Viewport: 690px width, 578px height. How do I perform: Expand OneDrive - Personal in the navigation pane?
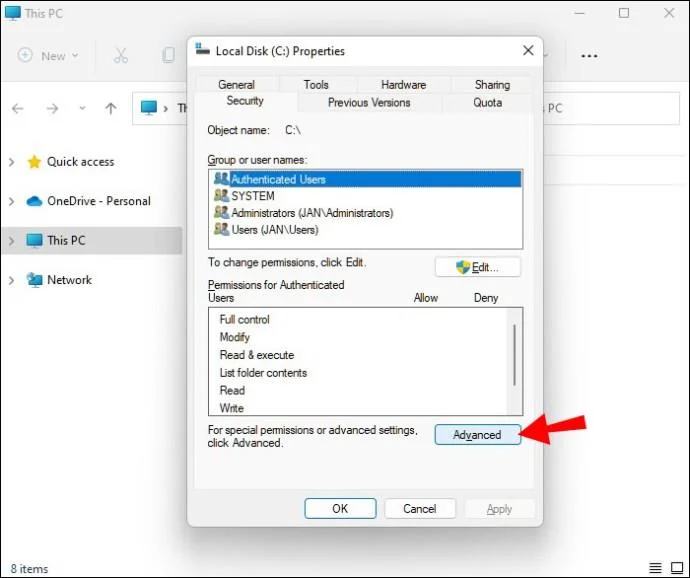[11, 201]
